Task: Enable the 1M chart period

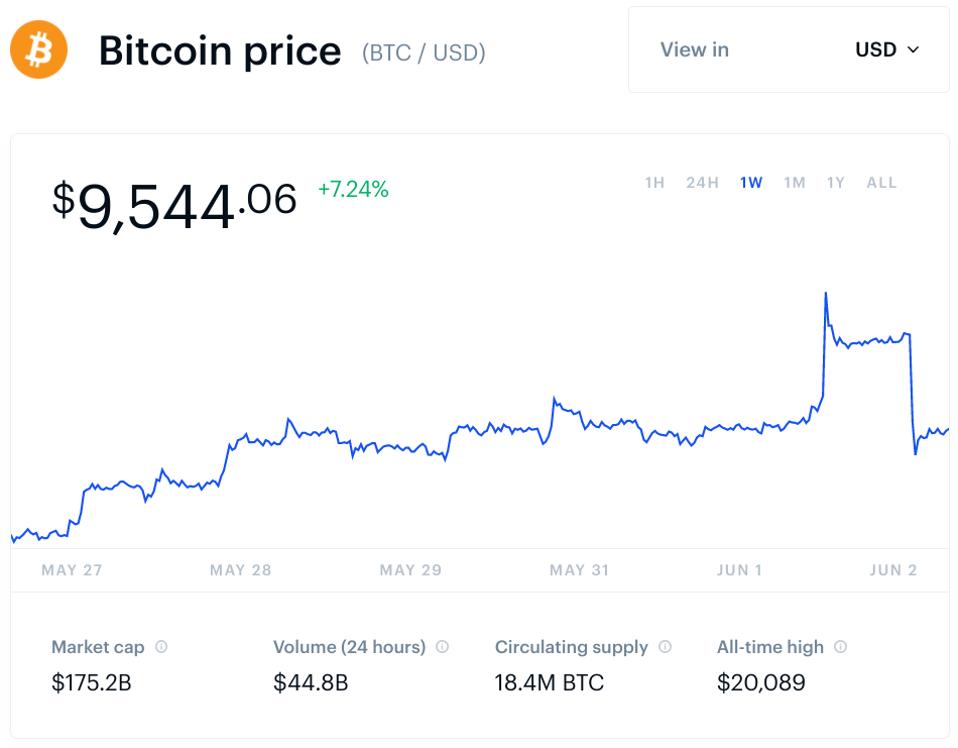Action: pos(795,183)
